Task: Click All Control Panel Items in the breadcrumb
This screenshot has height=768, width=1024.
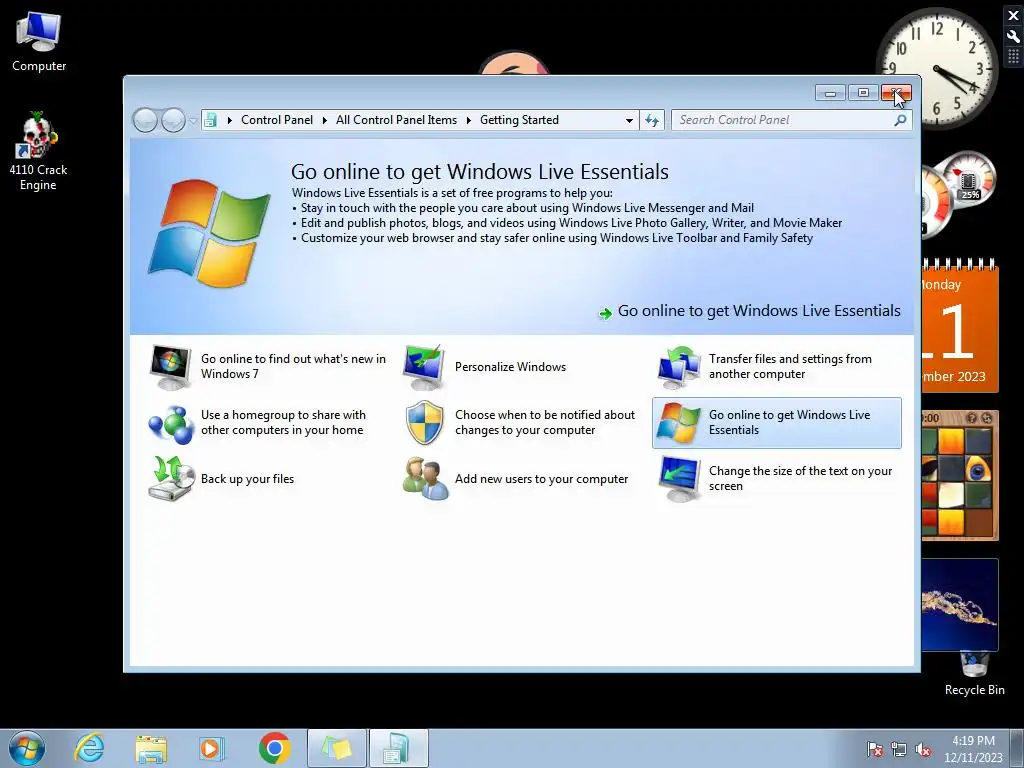Action: [396, 120]
